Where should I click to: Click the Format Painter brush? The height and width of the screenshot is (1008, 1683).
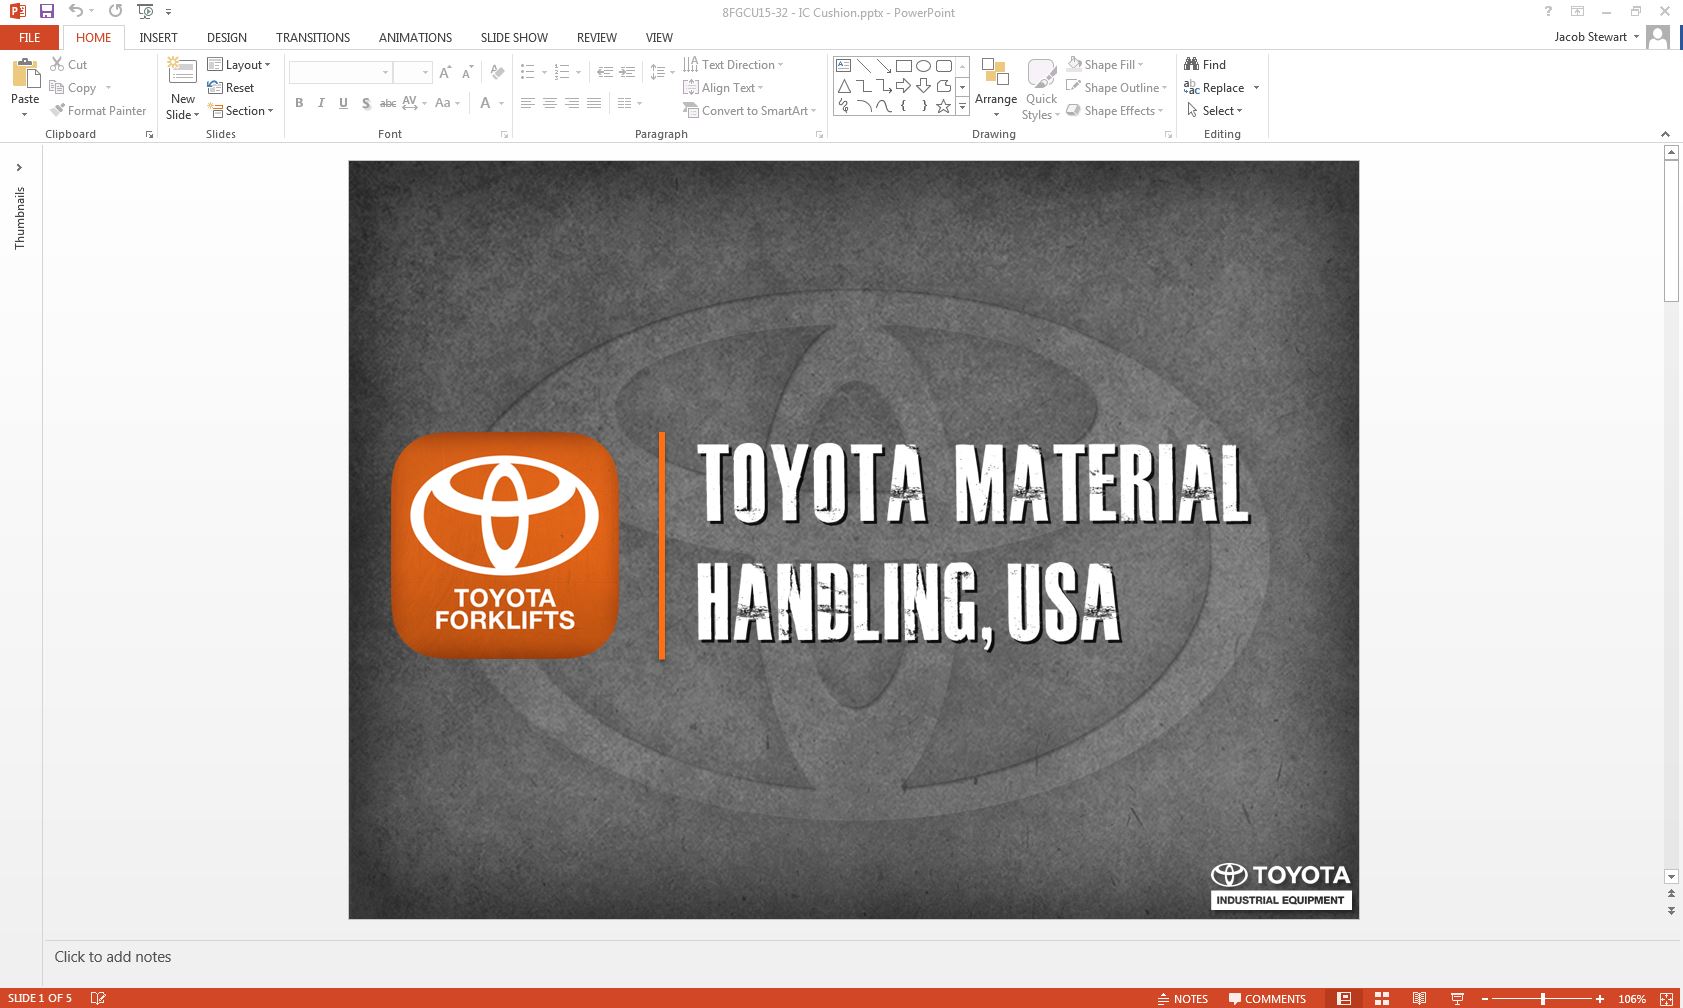[98, 111]
